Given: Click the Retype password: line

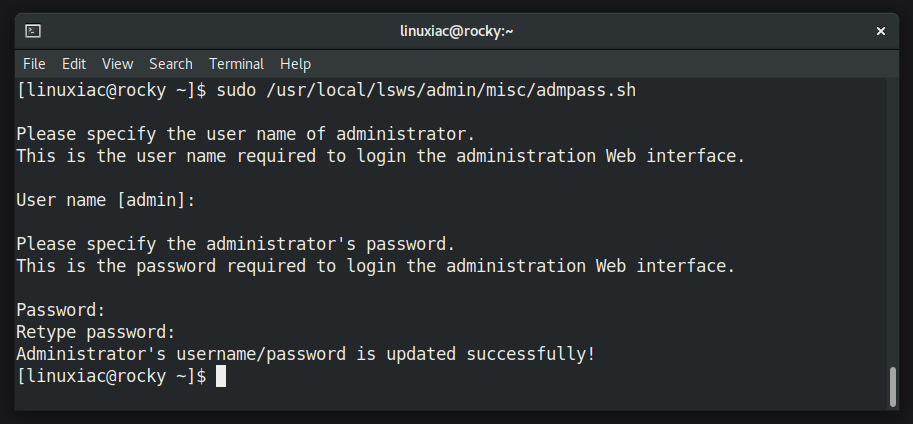Looking at the screenshot, I should 95,332.
